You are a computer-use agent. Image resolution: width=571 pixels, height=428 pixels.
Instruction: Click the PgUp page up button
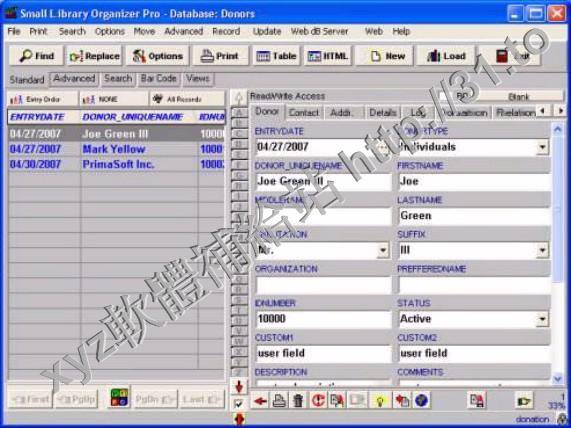pyautogui.click(x=76, y=400)
